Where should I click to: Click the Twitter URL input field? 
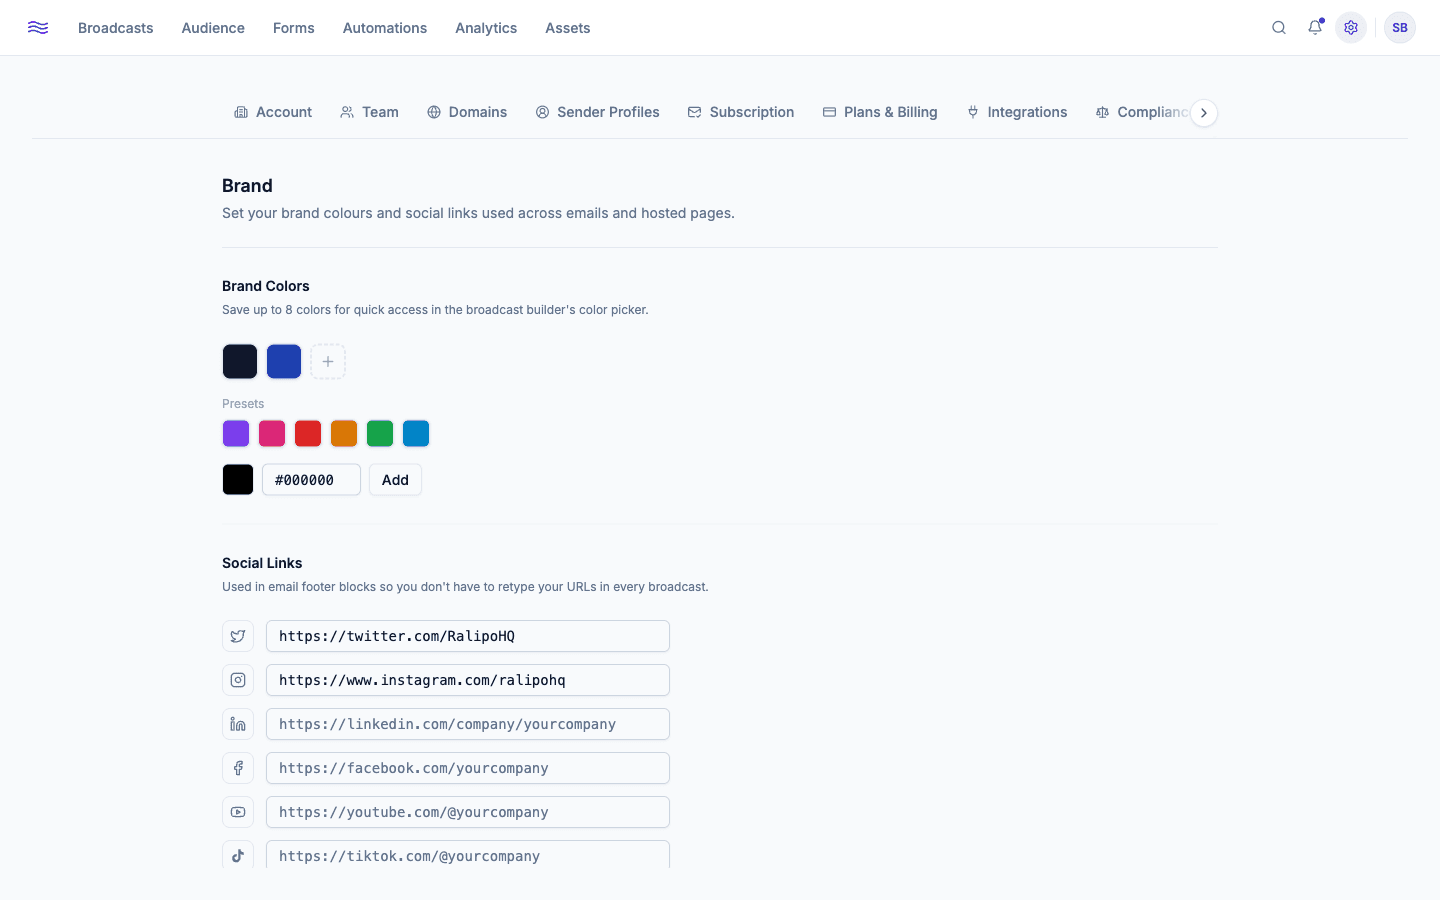[468, 636]
